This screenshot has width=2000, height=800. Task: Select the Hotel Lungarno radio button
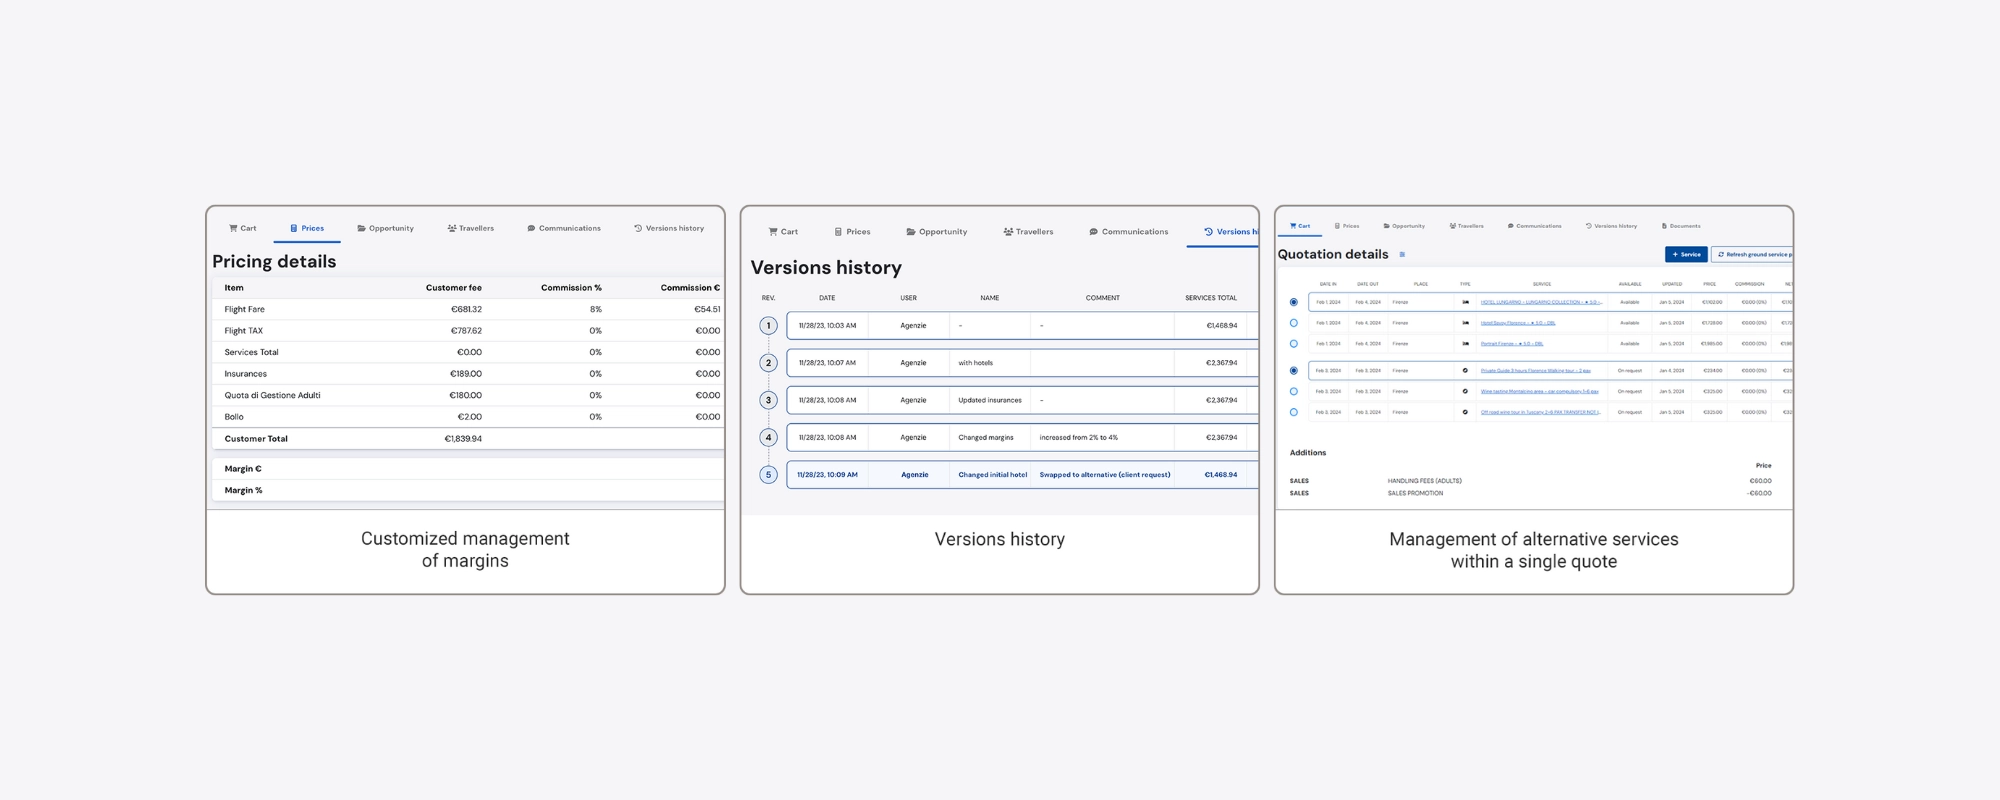(1294, 302)
